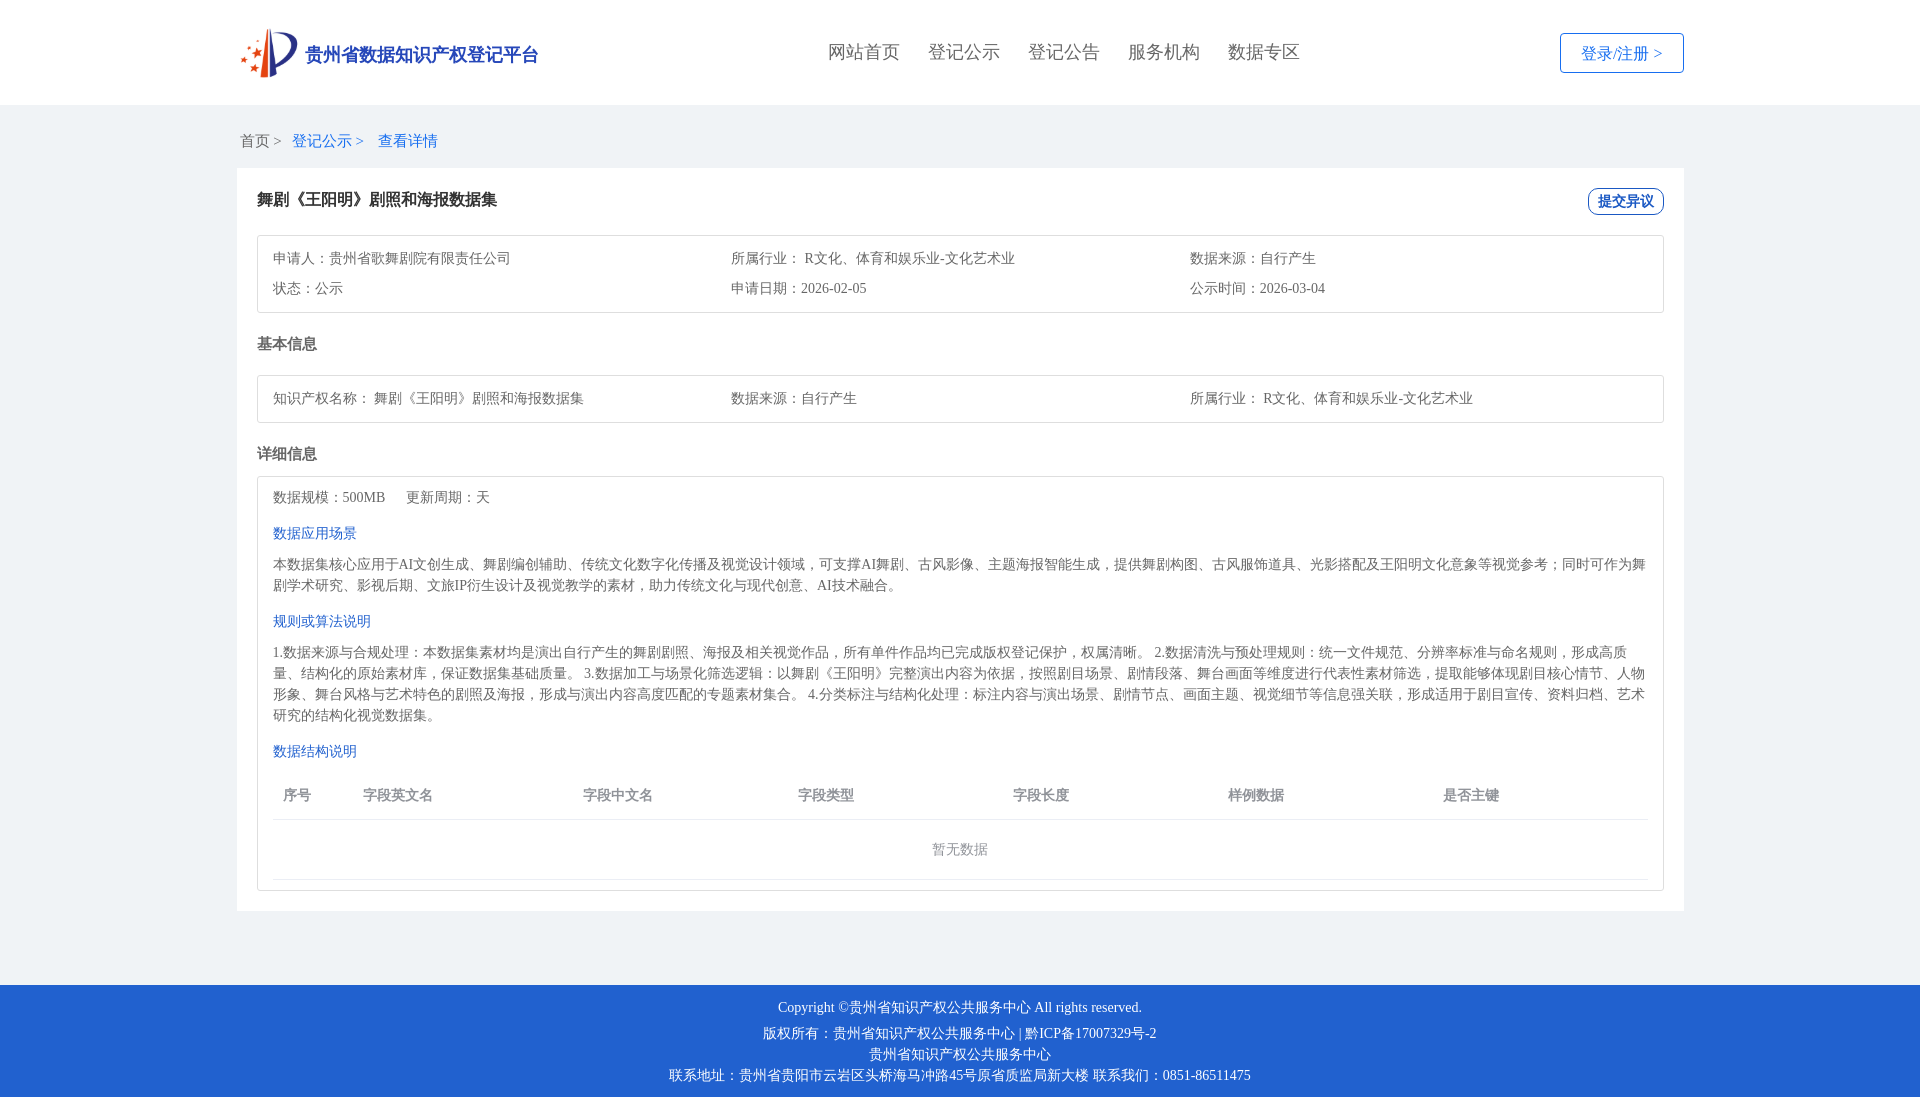Click the applicant text 贵州省歌舞剧院有限责任公司
Screen dimensions: 1920x1097
tap(420, 258)
